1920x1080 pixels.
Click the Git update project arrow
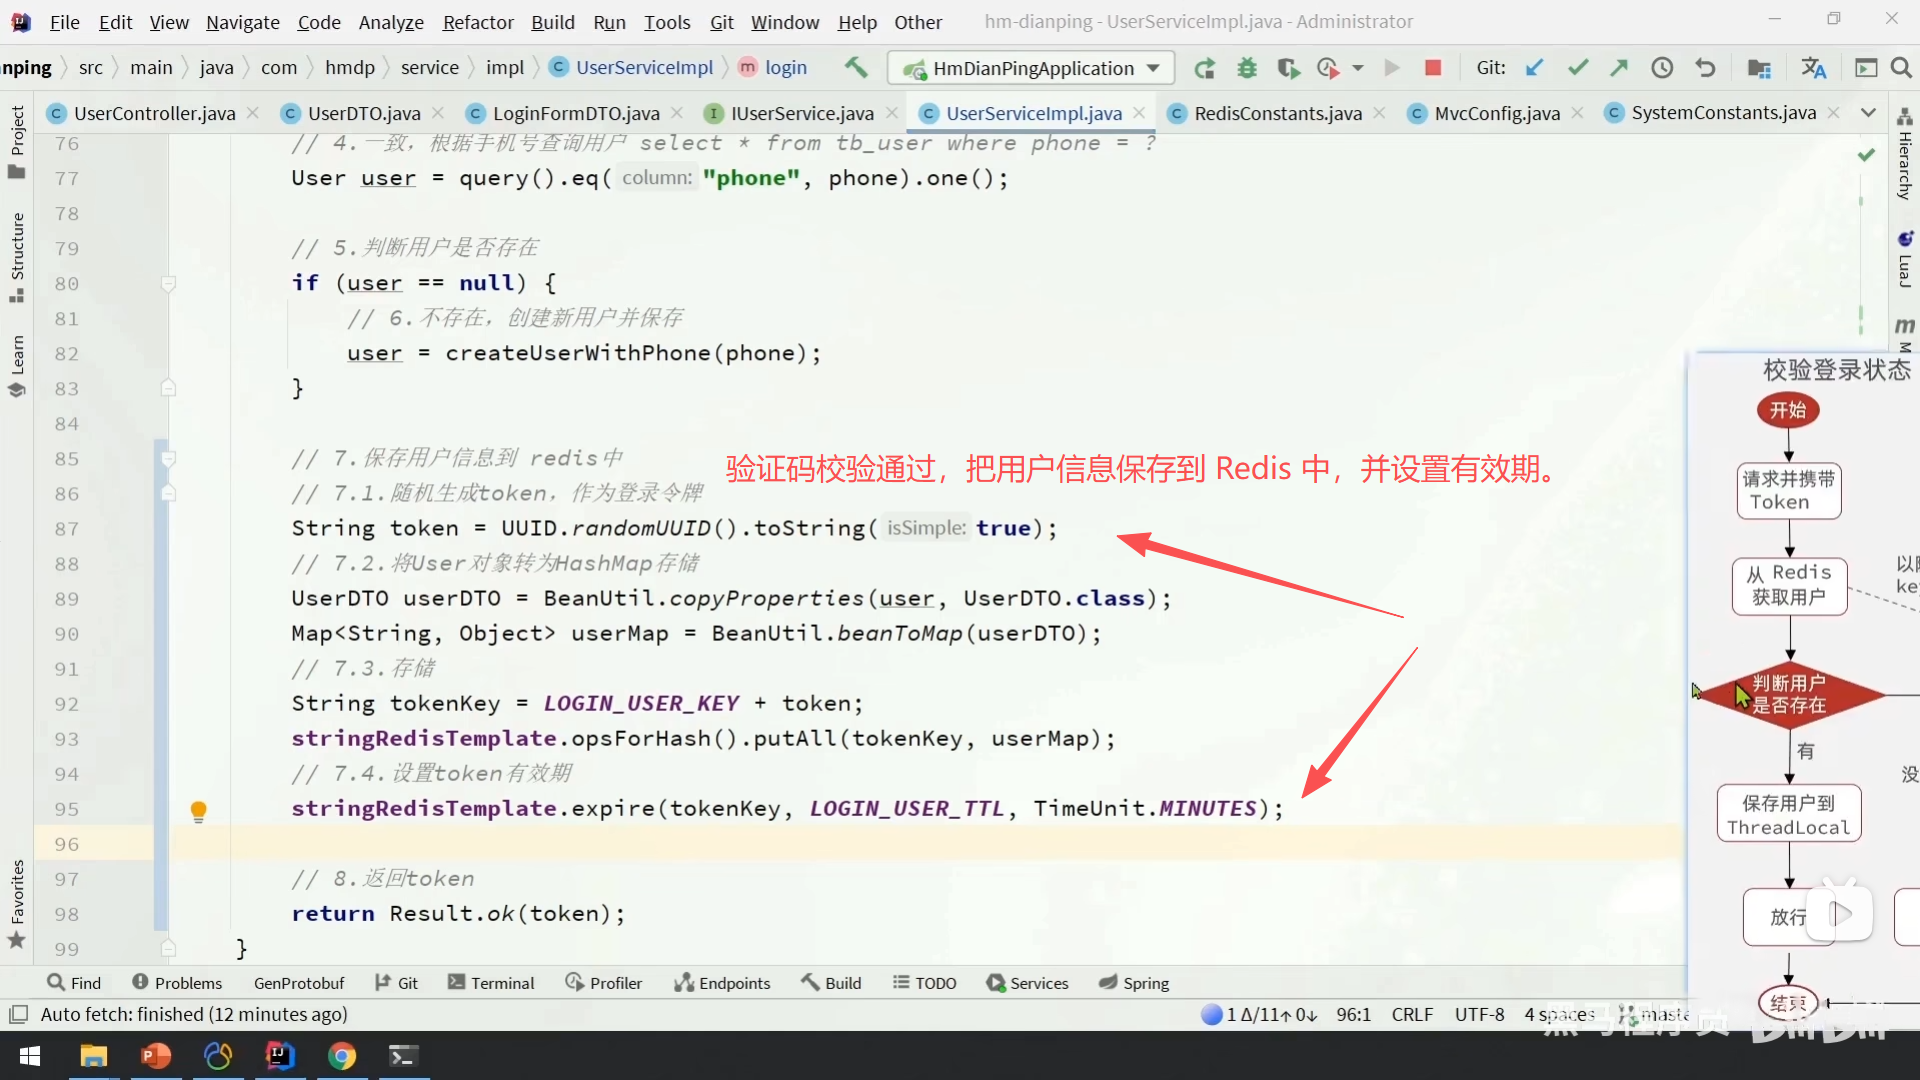[x=1534, y=68]
